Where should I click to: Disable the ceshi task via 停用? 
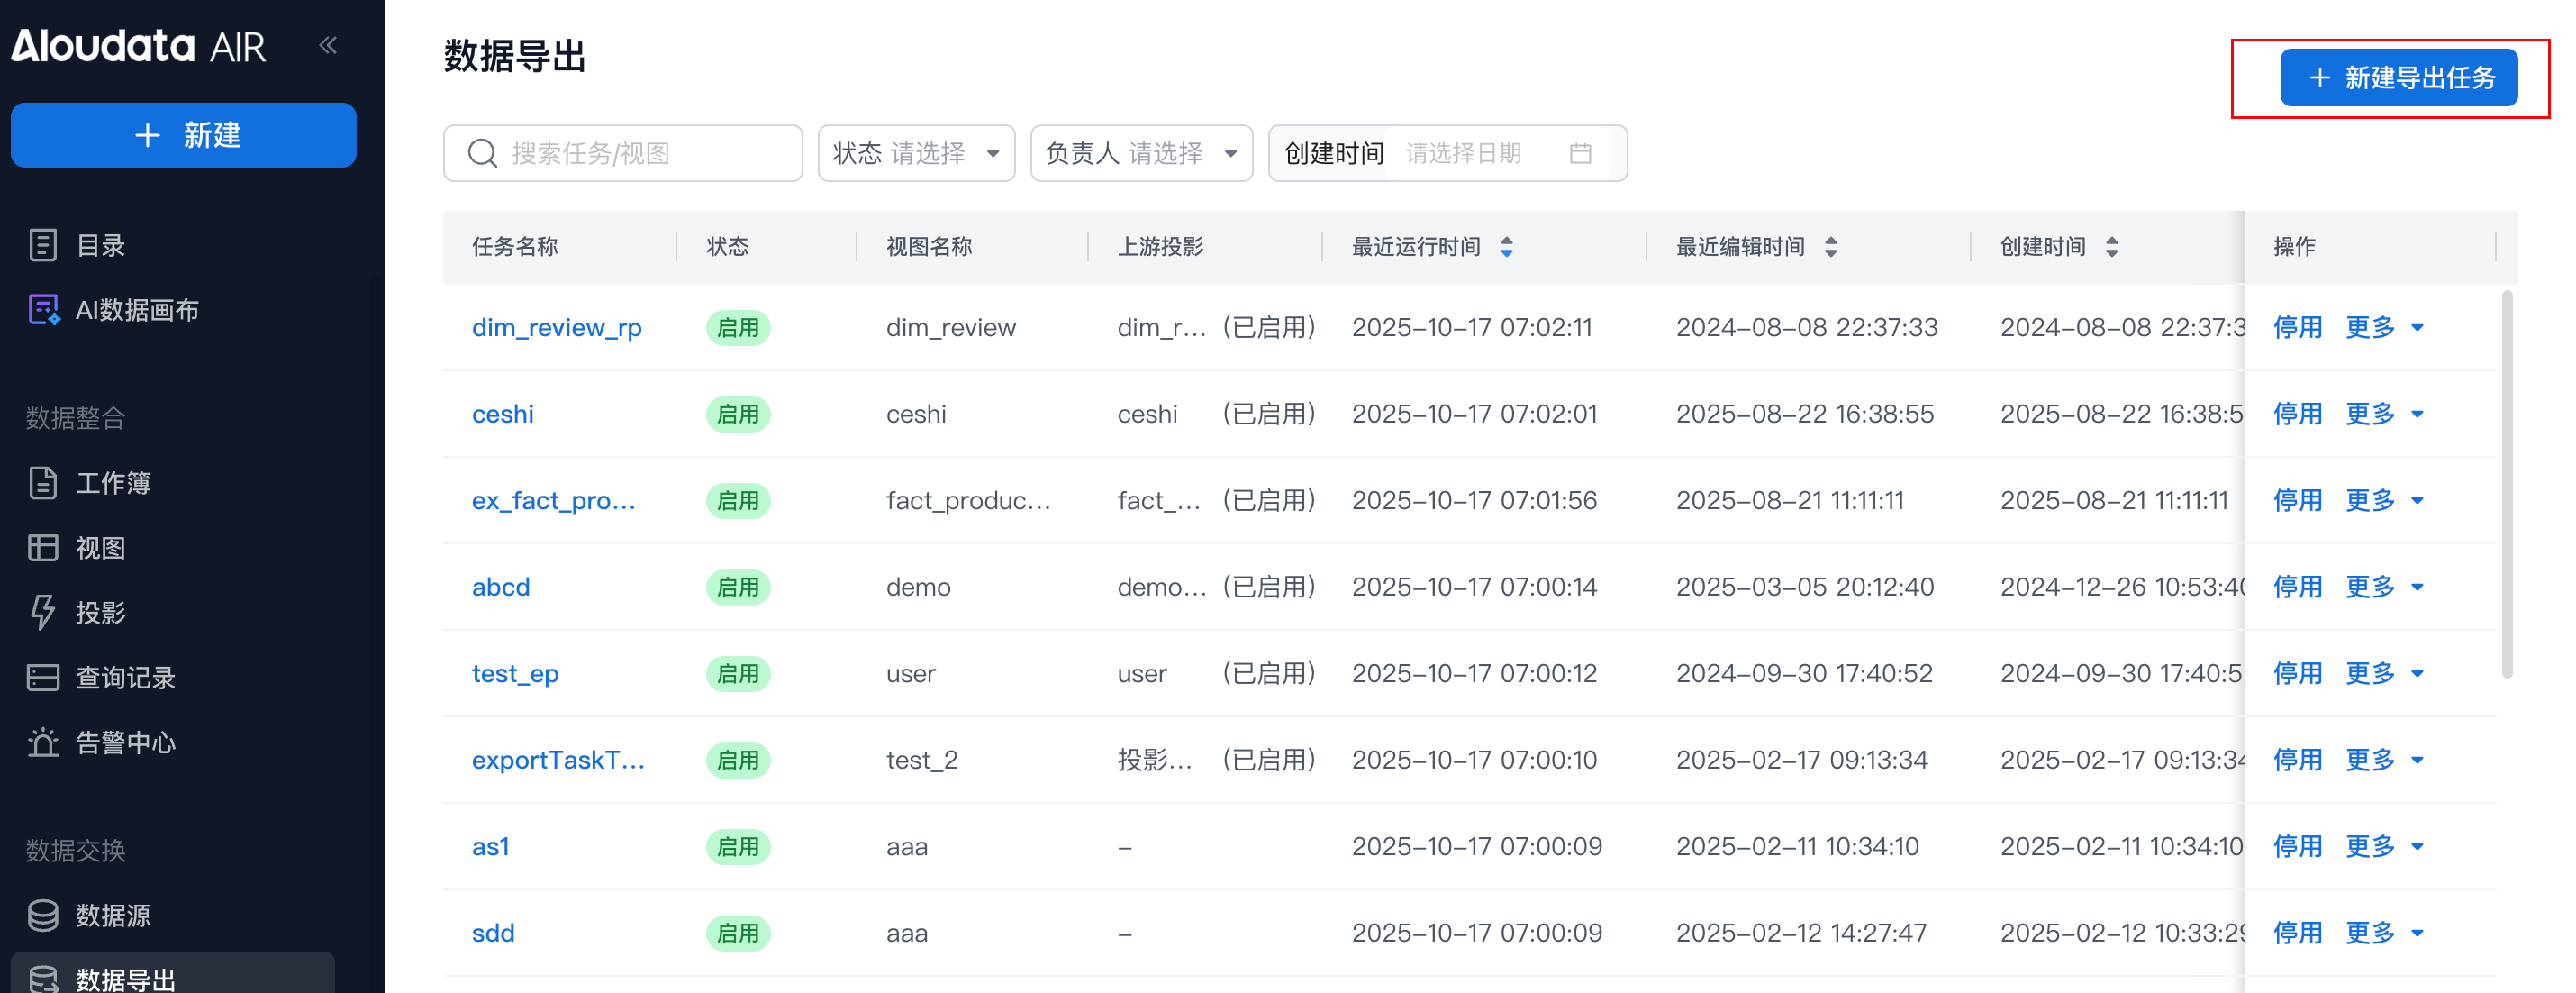tap(2297, 413)
